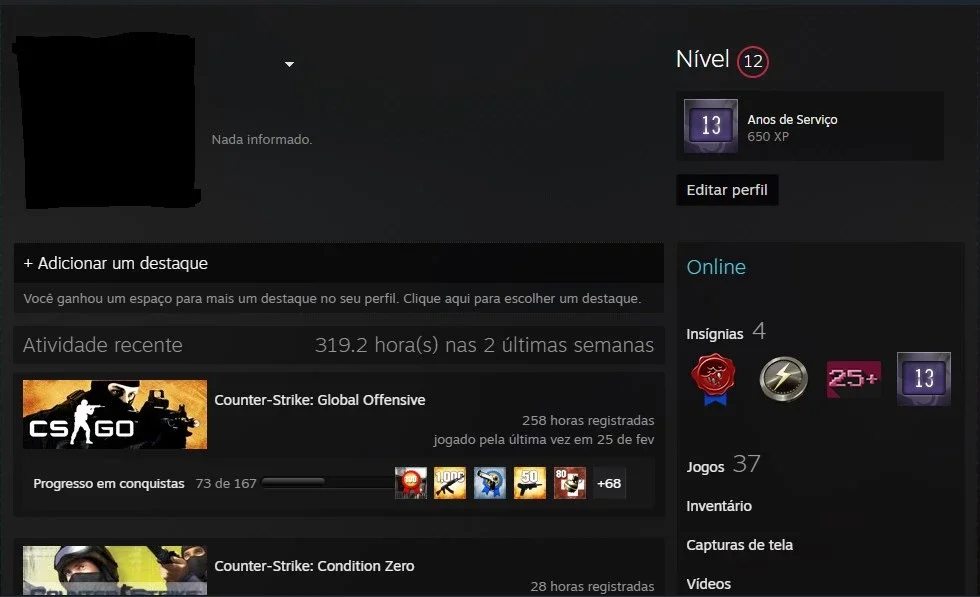Click + Adicionar um destaque
Image resolution: width=980 pixels, height=597 pixels.
point(116,263)
